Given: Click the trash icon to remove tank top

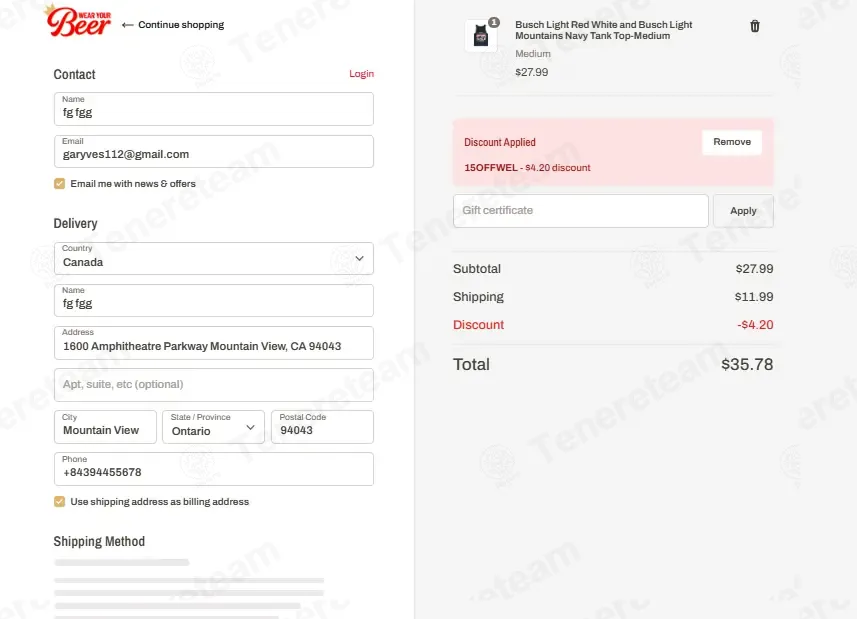Looking at the screenshot, I should [755, 26].
